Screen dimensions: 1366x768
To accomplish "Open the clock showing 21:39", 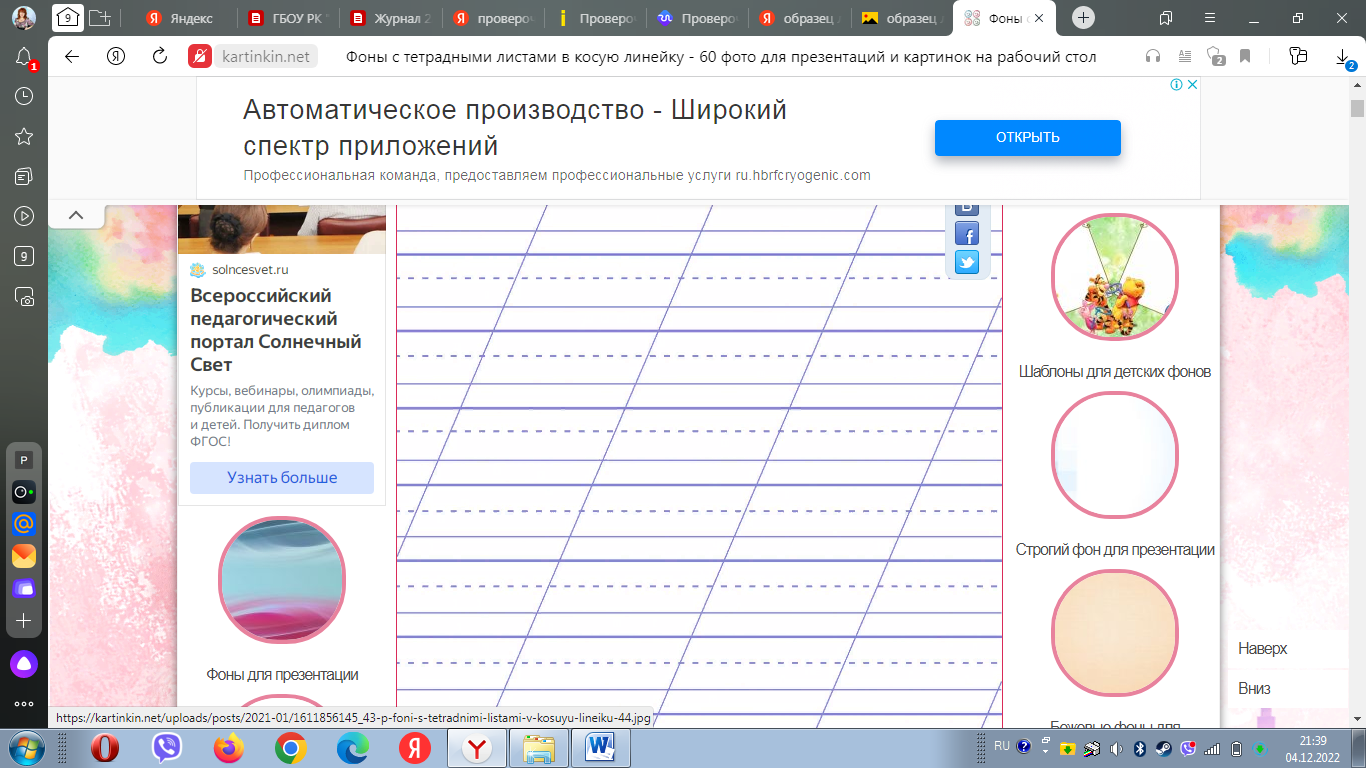I will click(1313, 747).
